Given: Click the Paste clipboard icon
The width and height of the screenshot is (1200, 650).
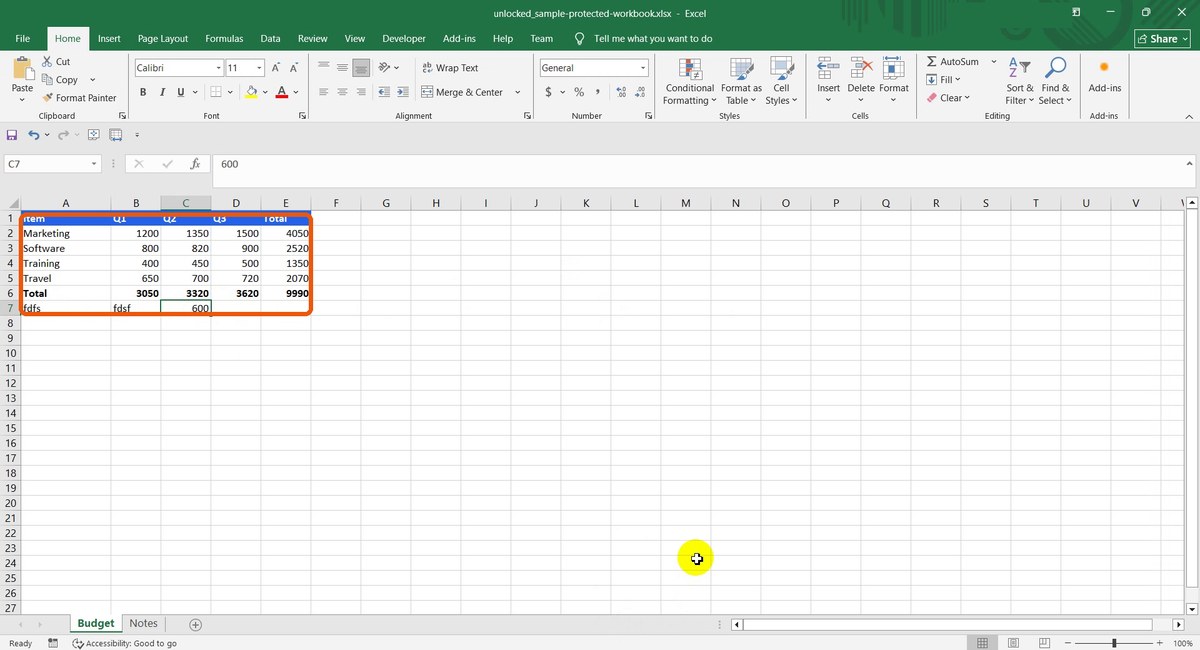Looking at the screenshot, I should (22, 68).
